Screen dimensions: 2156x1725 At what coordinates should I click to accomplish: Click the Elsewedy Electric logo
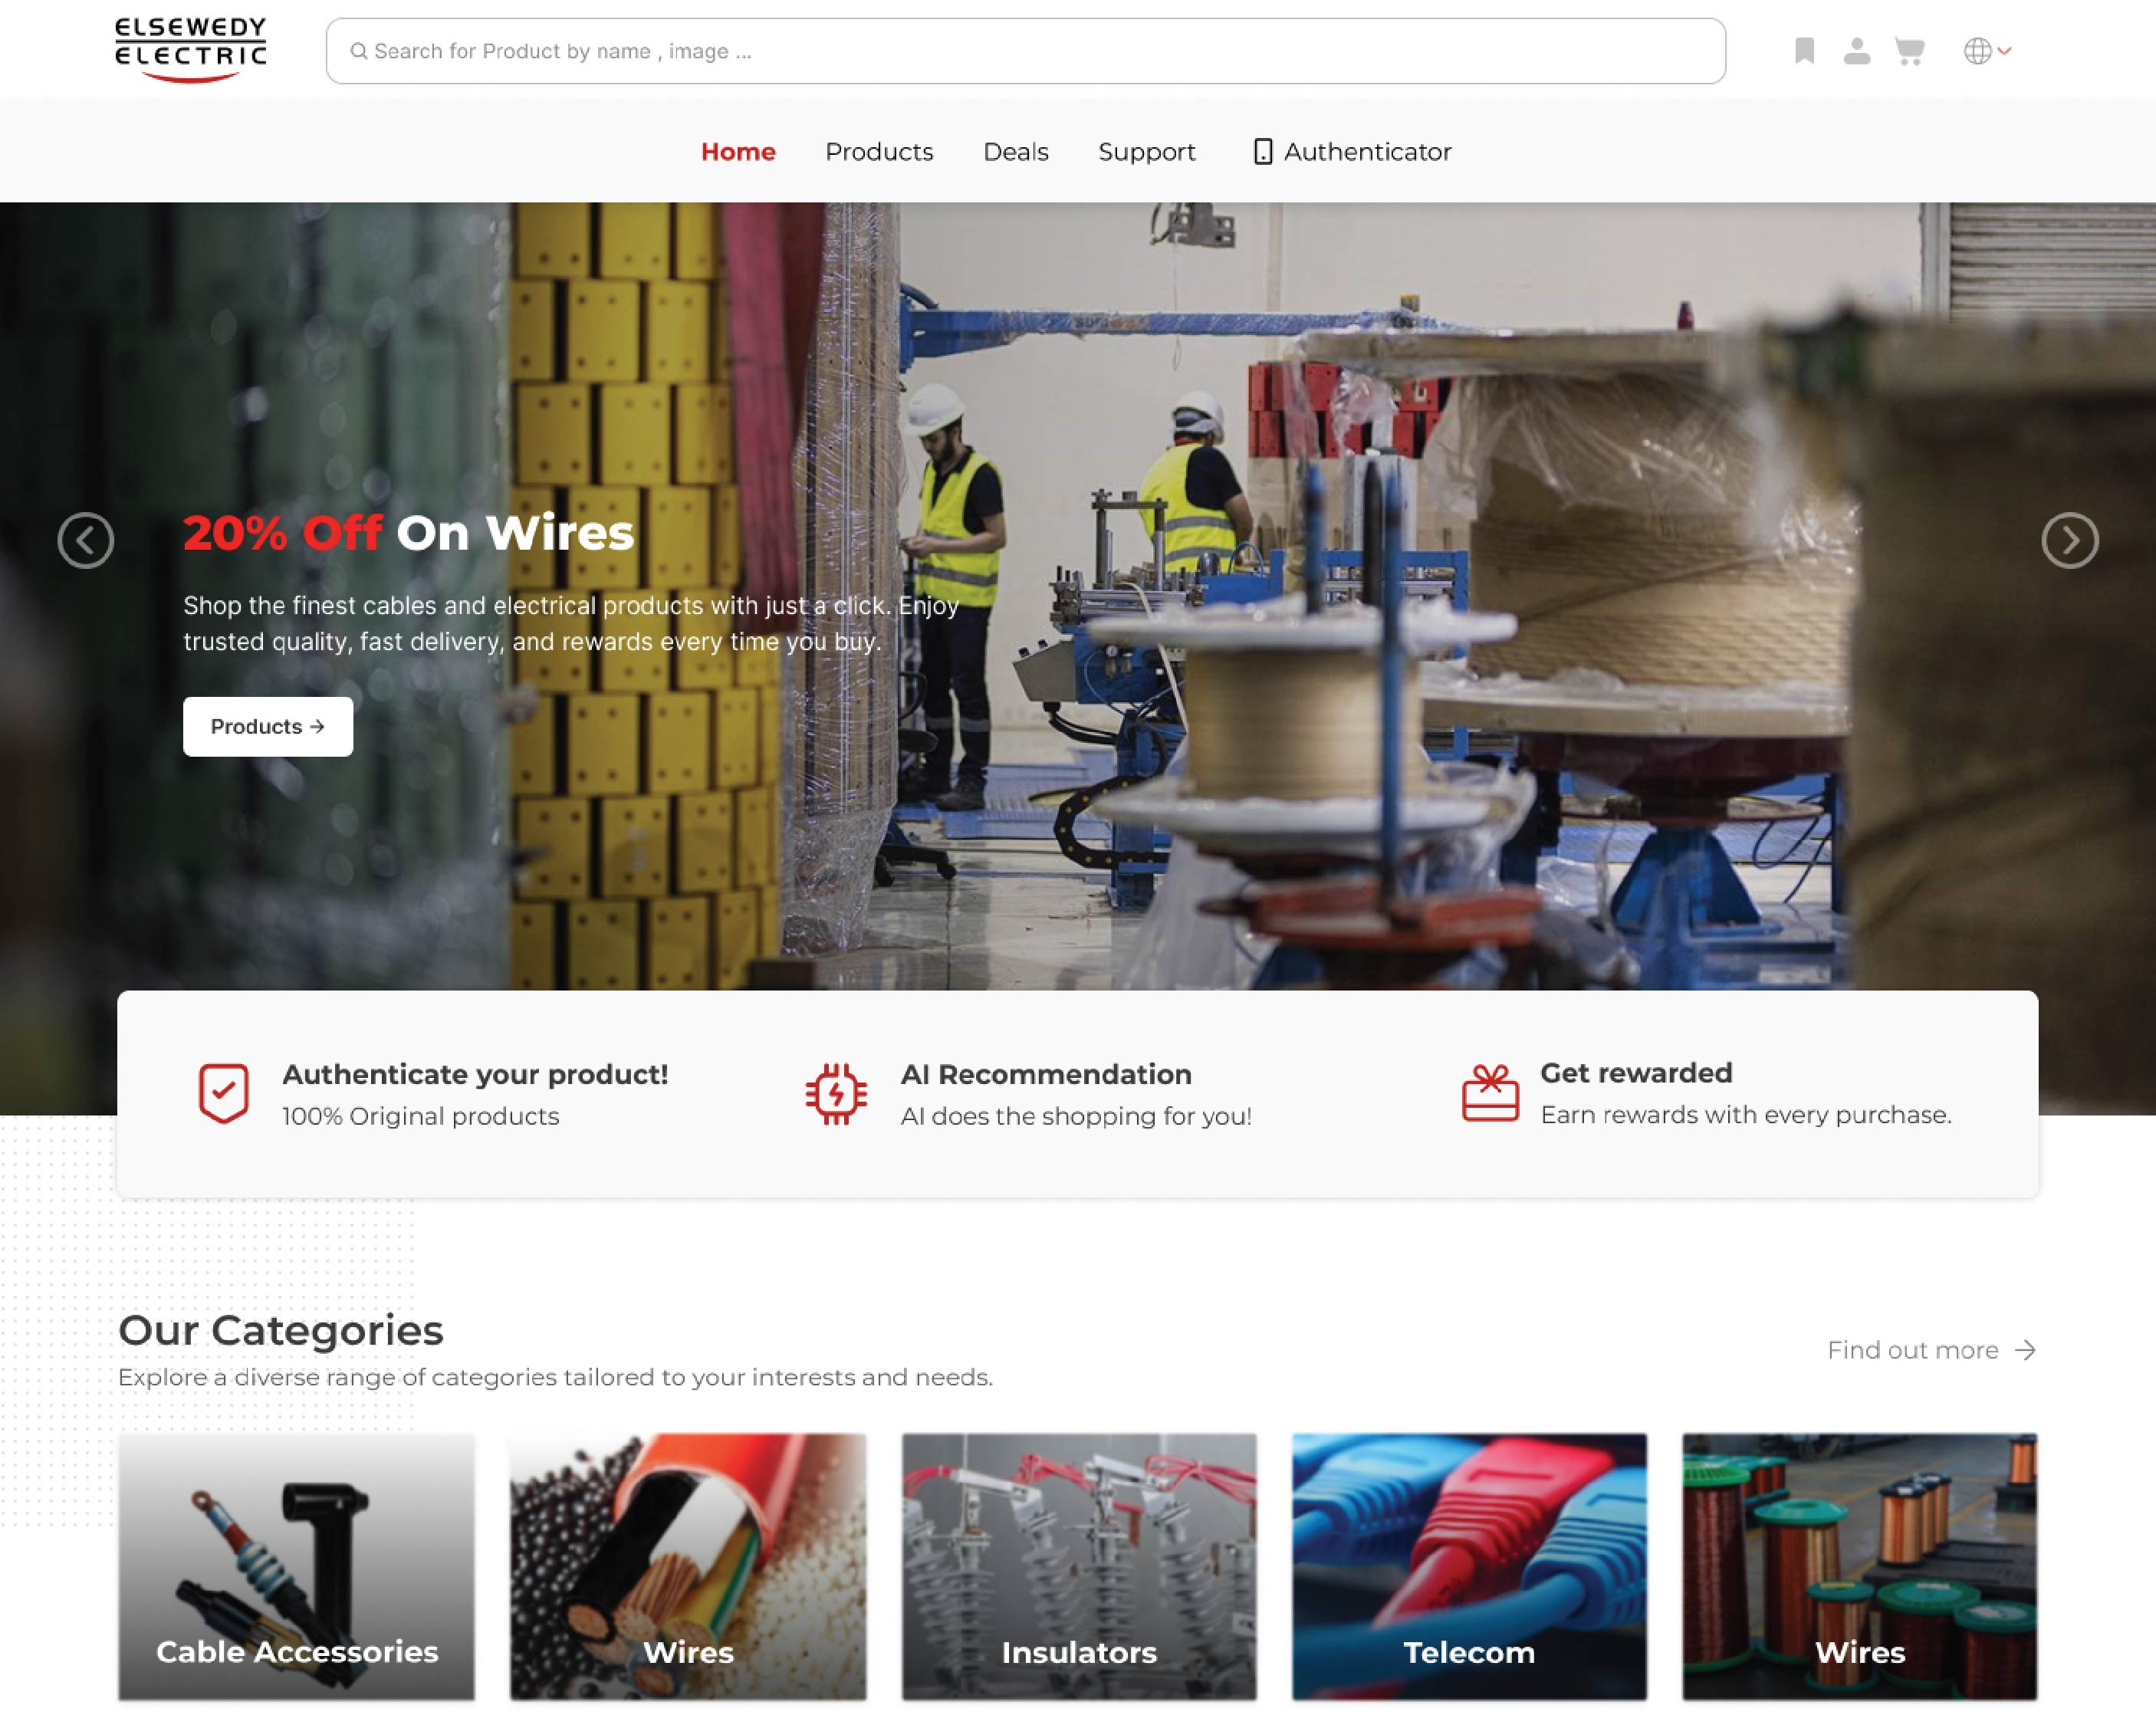click(190, 49)
